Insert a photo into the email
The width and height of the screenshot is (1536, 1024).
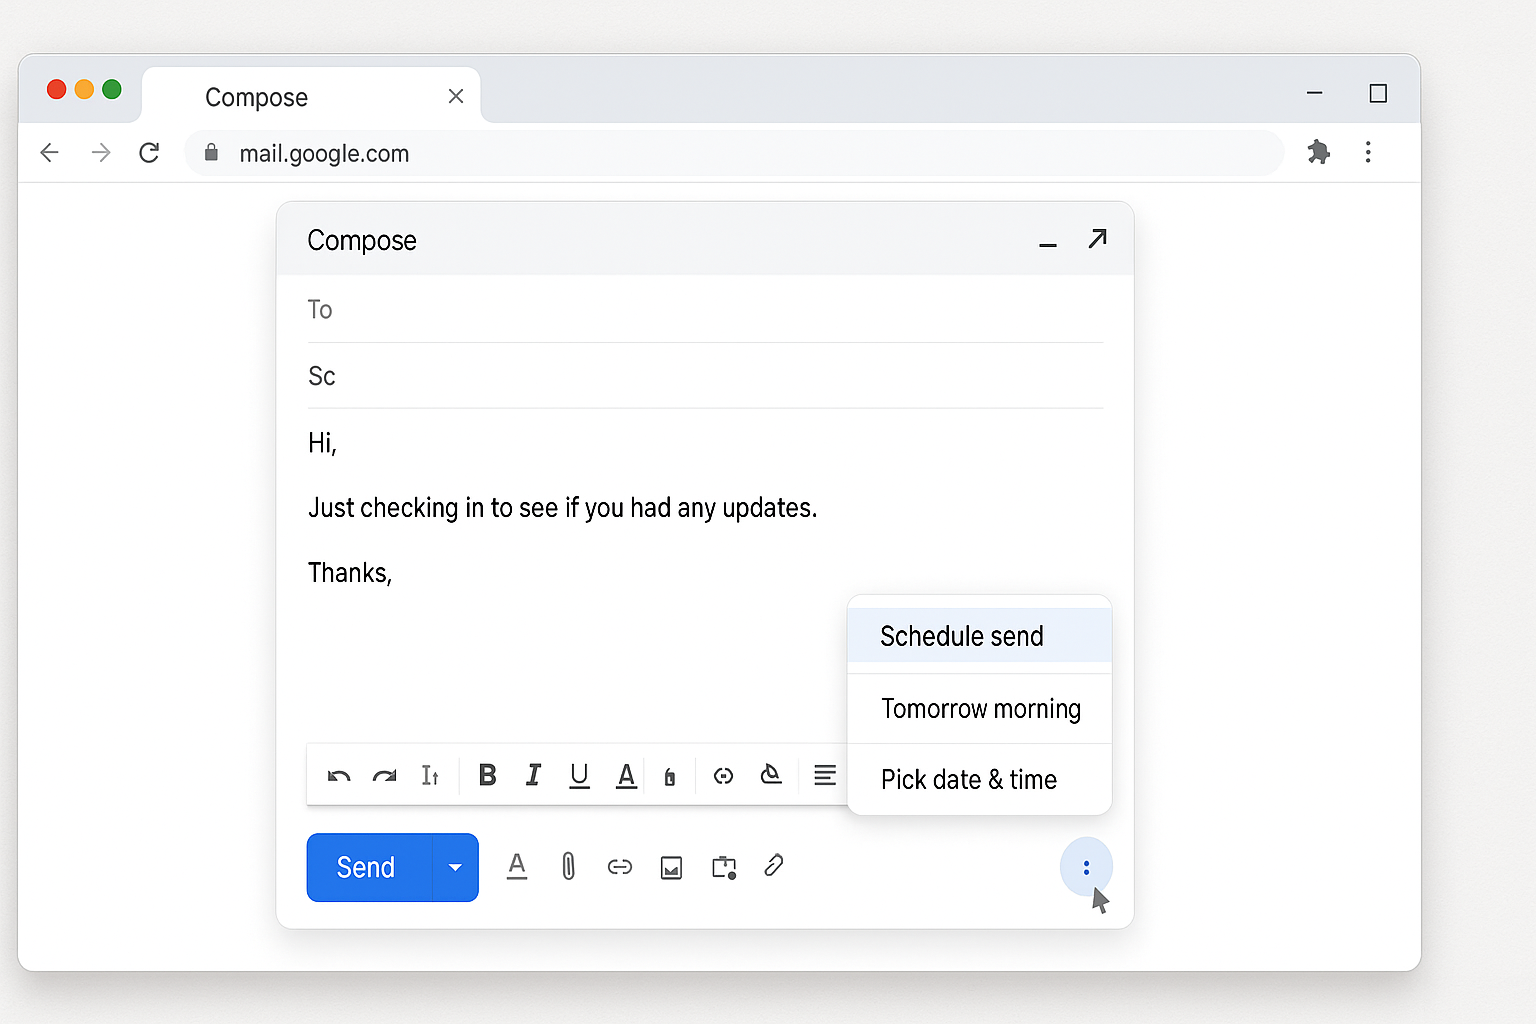[672, 868]
